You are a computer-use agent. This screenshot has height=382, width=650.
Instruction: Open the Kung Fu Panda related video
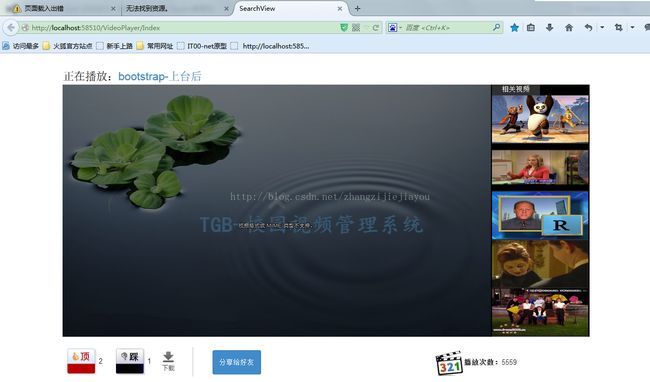click(540, 119)
